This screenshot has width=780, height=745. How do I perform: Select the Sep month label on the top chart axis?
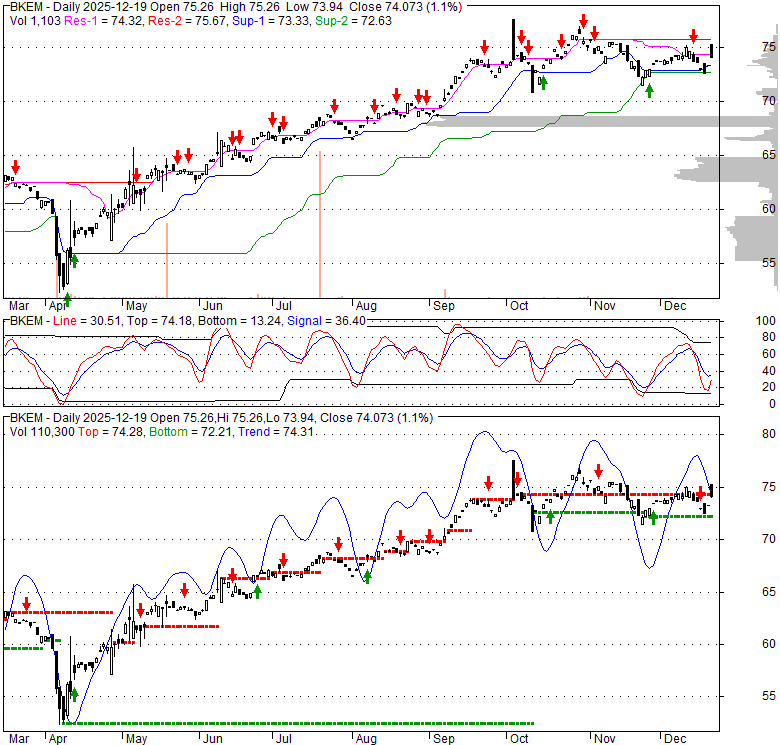coord(444,305)
